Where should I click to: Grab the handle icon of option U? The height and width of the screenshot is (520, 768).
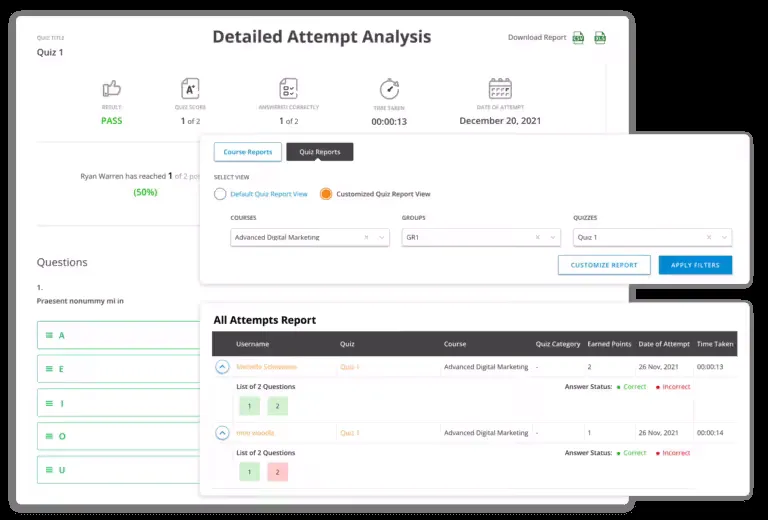pyautogui.click(x=49, y=470)
